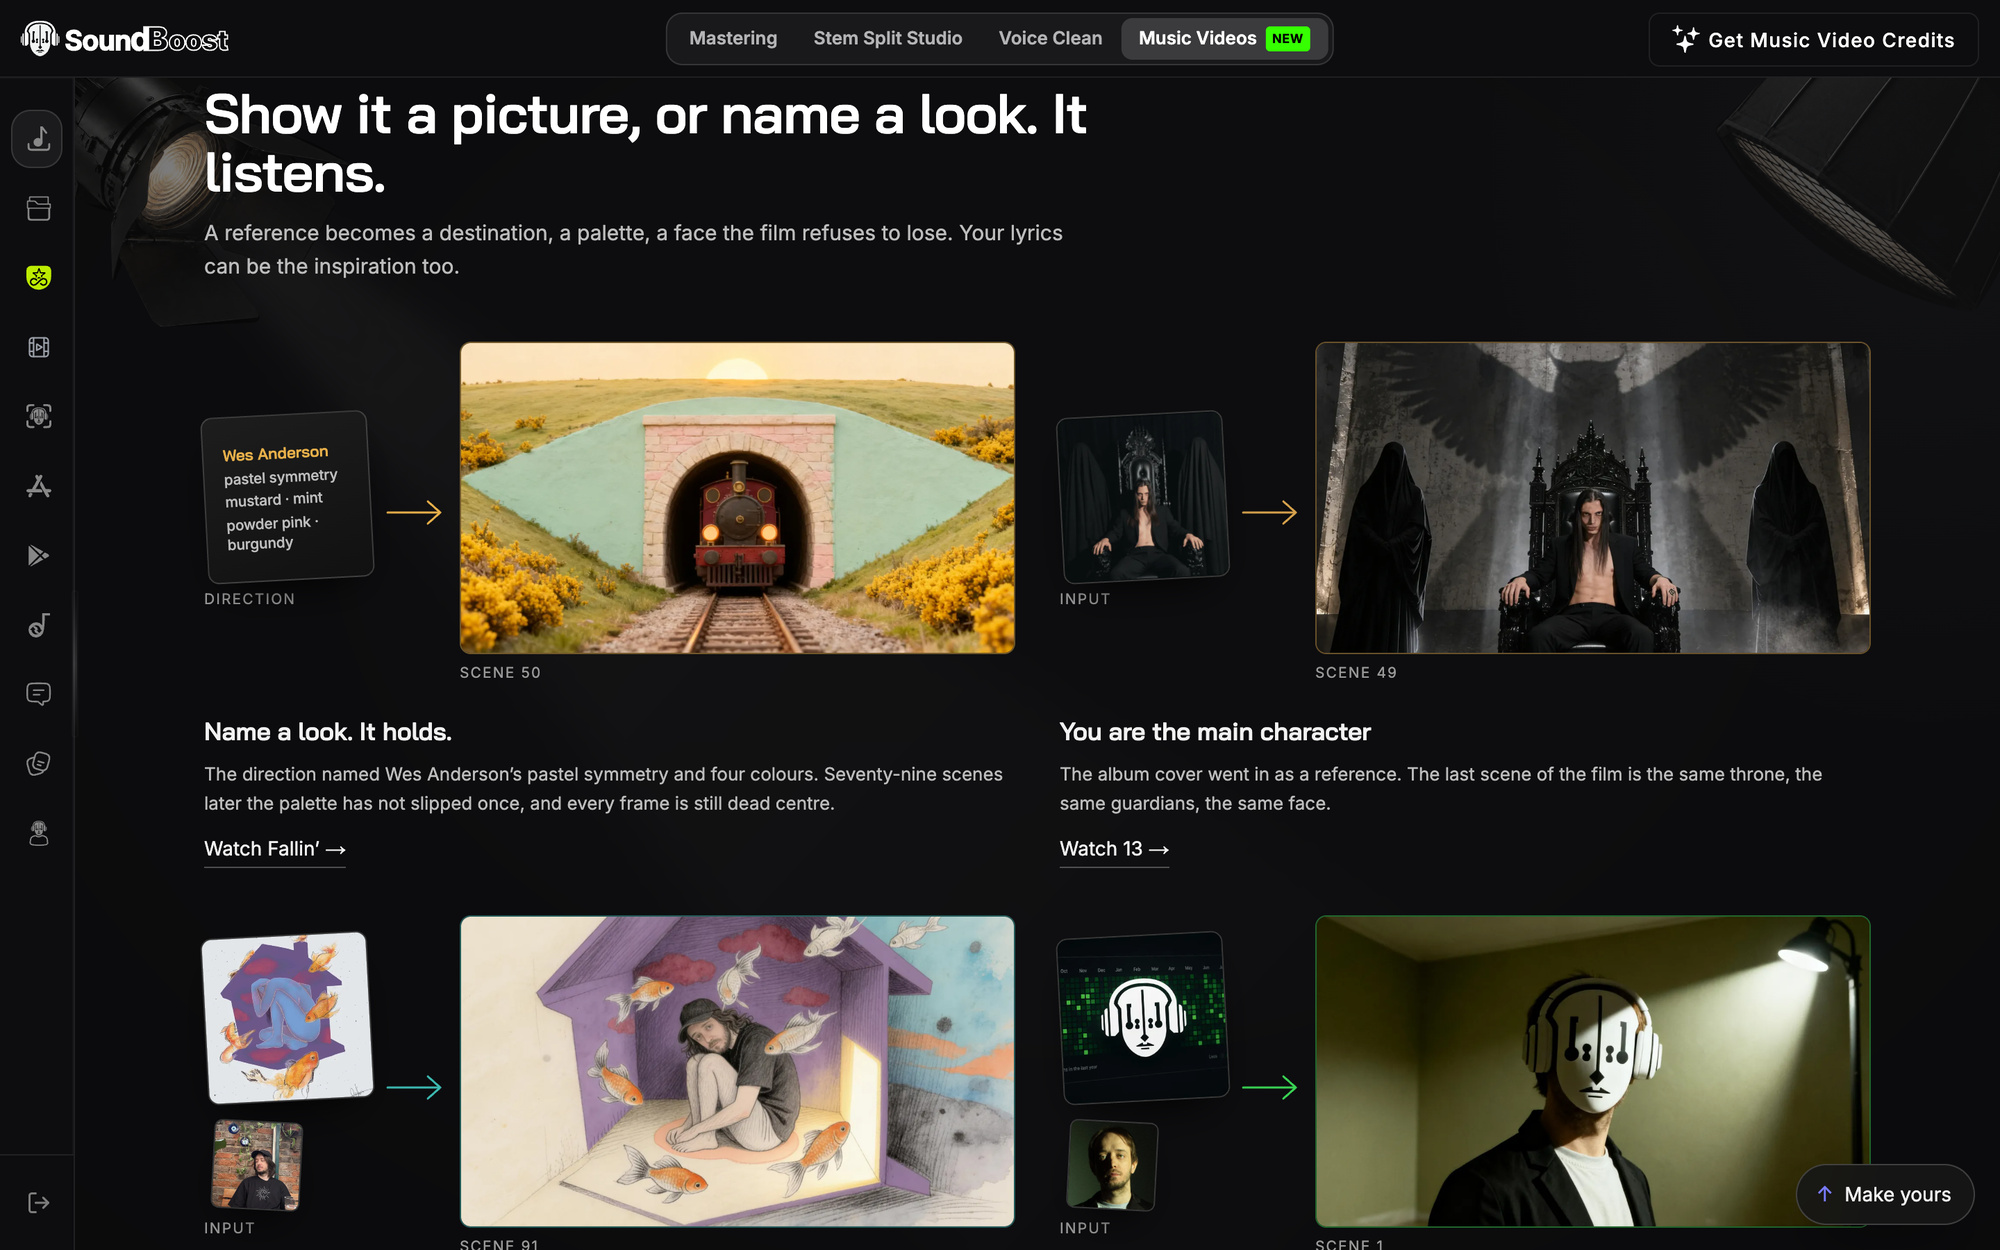Follow the Watch Fallin' link
Screen dimensions: 2000x1250
(x=274, y=849)
